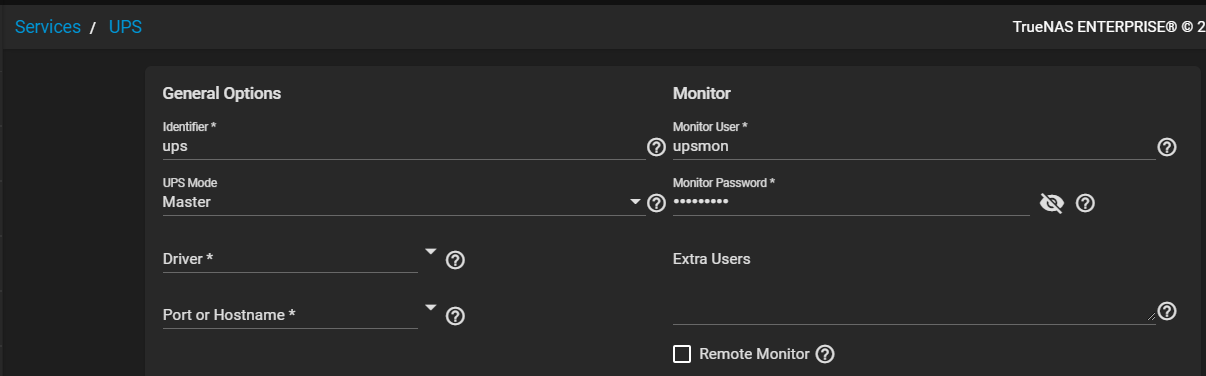Click the Driver field help icon

(455, 260)
